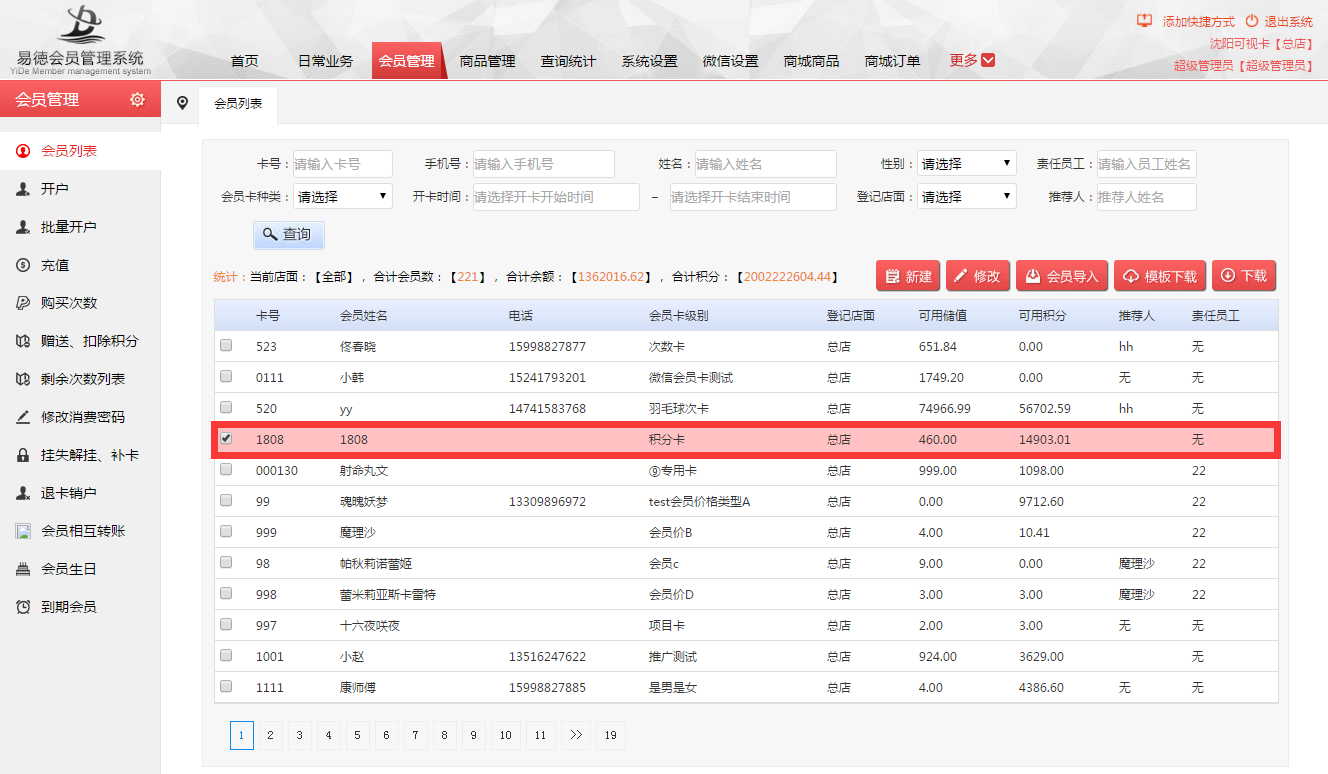Expand the 更多 navigation menu
This screenshot has width=1328, height=774.
[x=972, y=60]
